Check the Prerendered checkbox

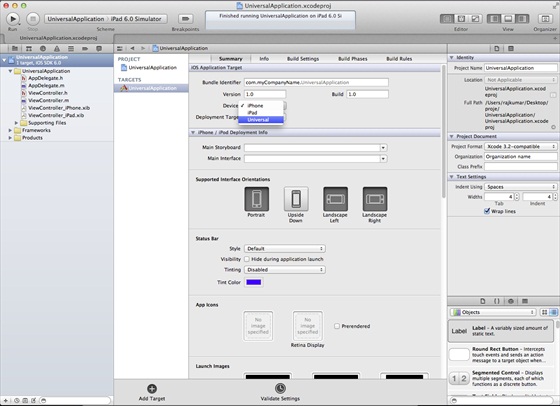pos(337,326)
